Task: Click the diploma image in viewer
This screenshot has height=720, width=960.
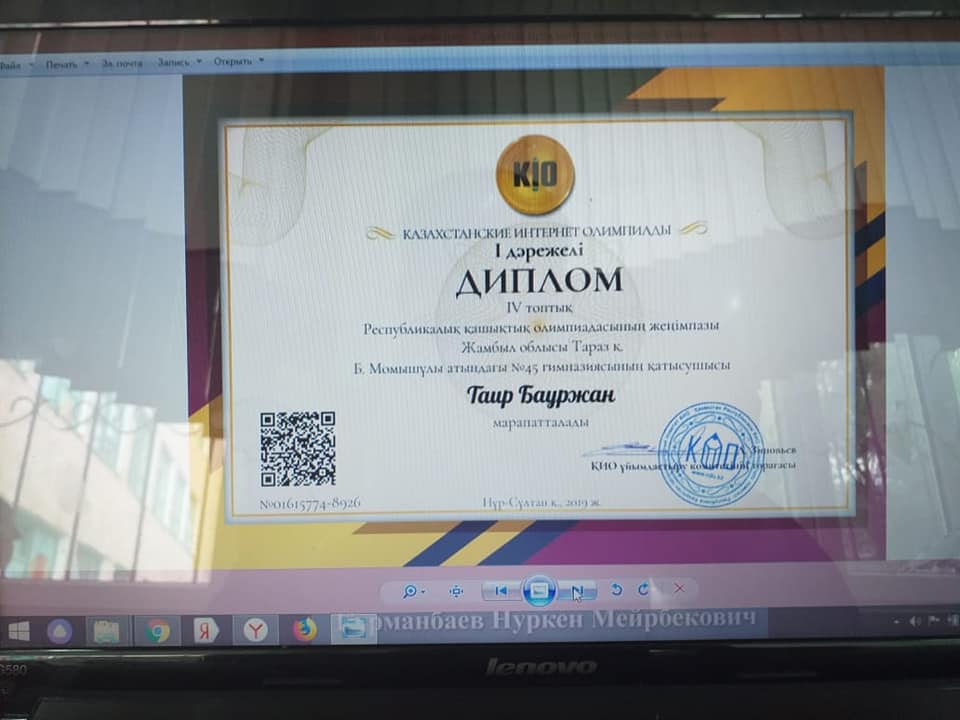Action: click(x=536, y=315)
